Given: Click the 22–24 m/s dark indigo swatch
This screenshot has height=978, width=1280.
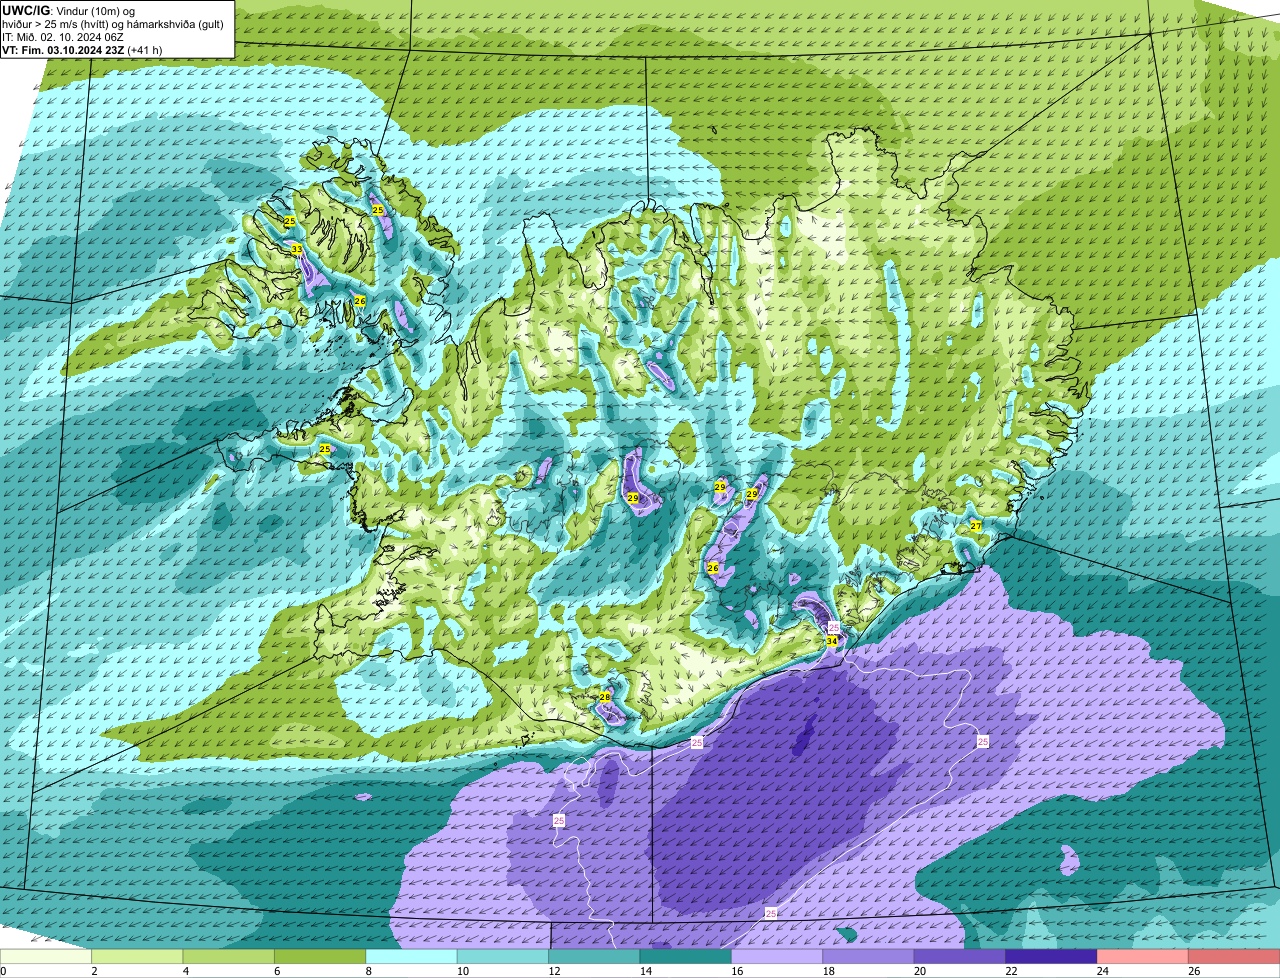Looking at the screenshot, I should point(1052,957).
